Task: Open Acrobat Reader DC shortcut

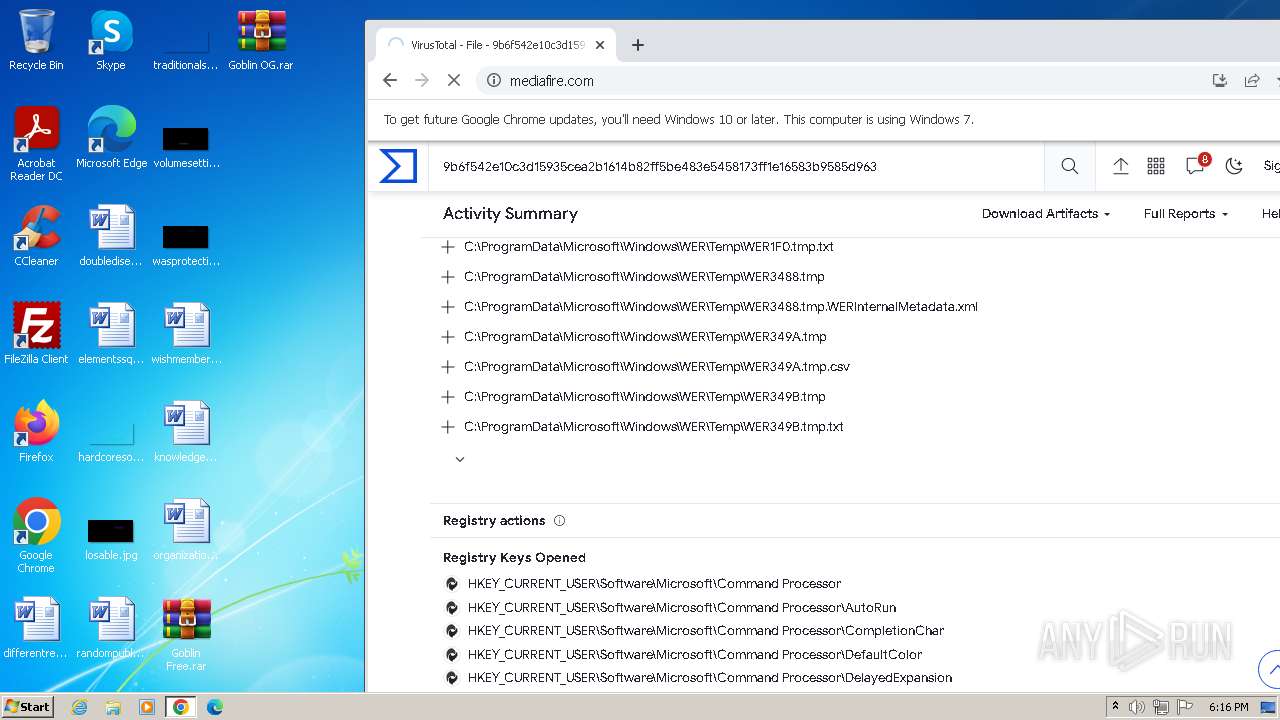Action: tap(36, 144)
